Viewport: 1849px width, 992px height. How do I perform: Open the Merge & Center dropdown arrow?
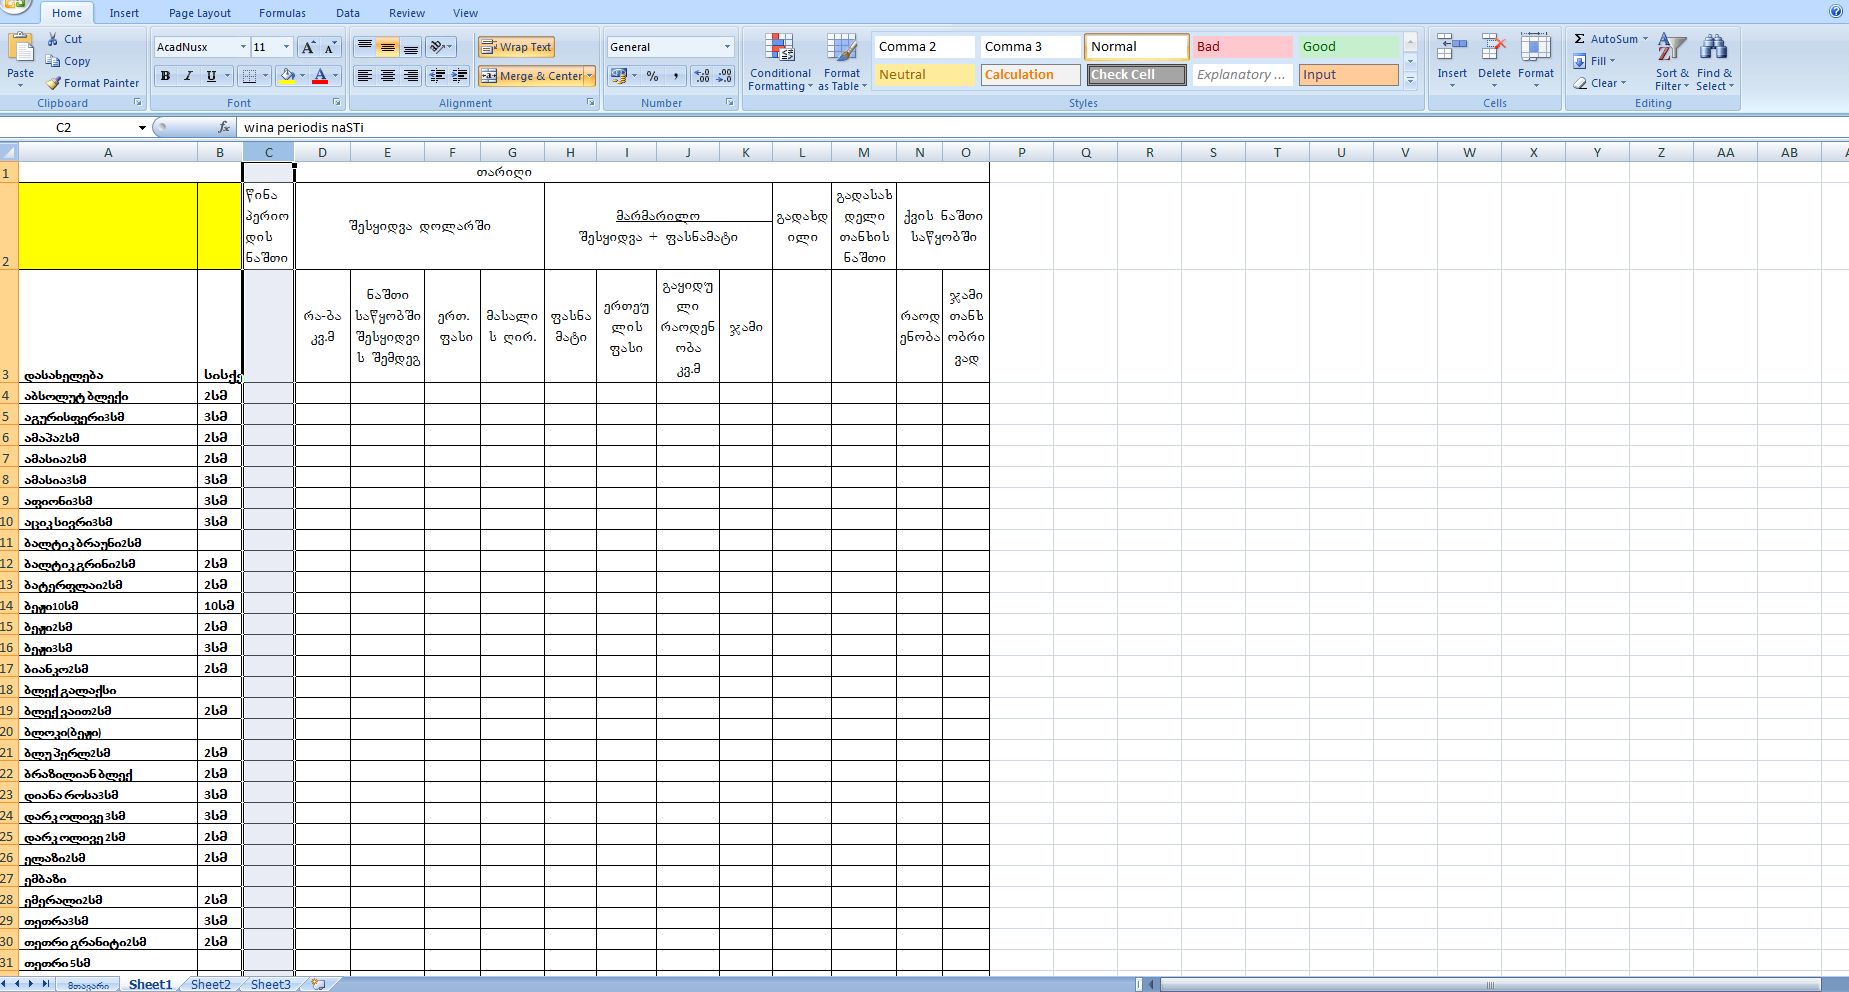click(x=590, y=76)
